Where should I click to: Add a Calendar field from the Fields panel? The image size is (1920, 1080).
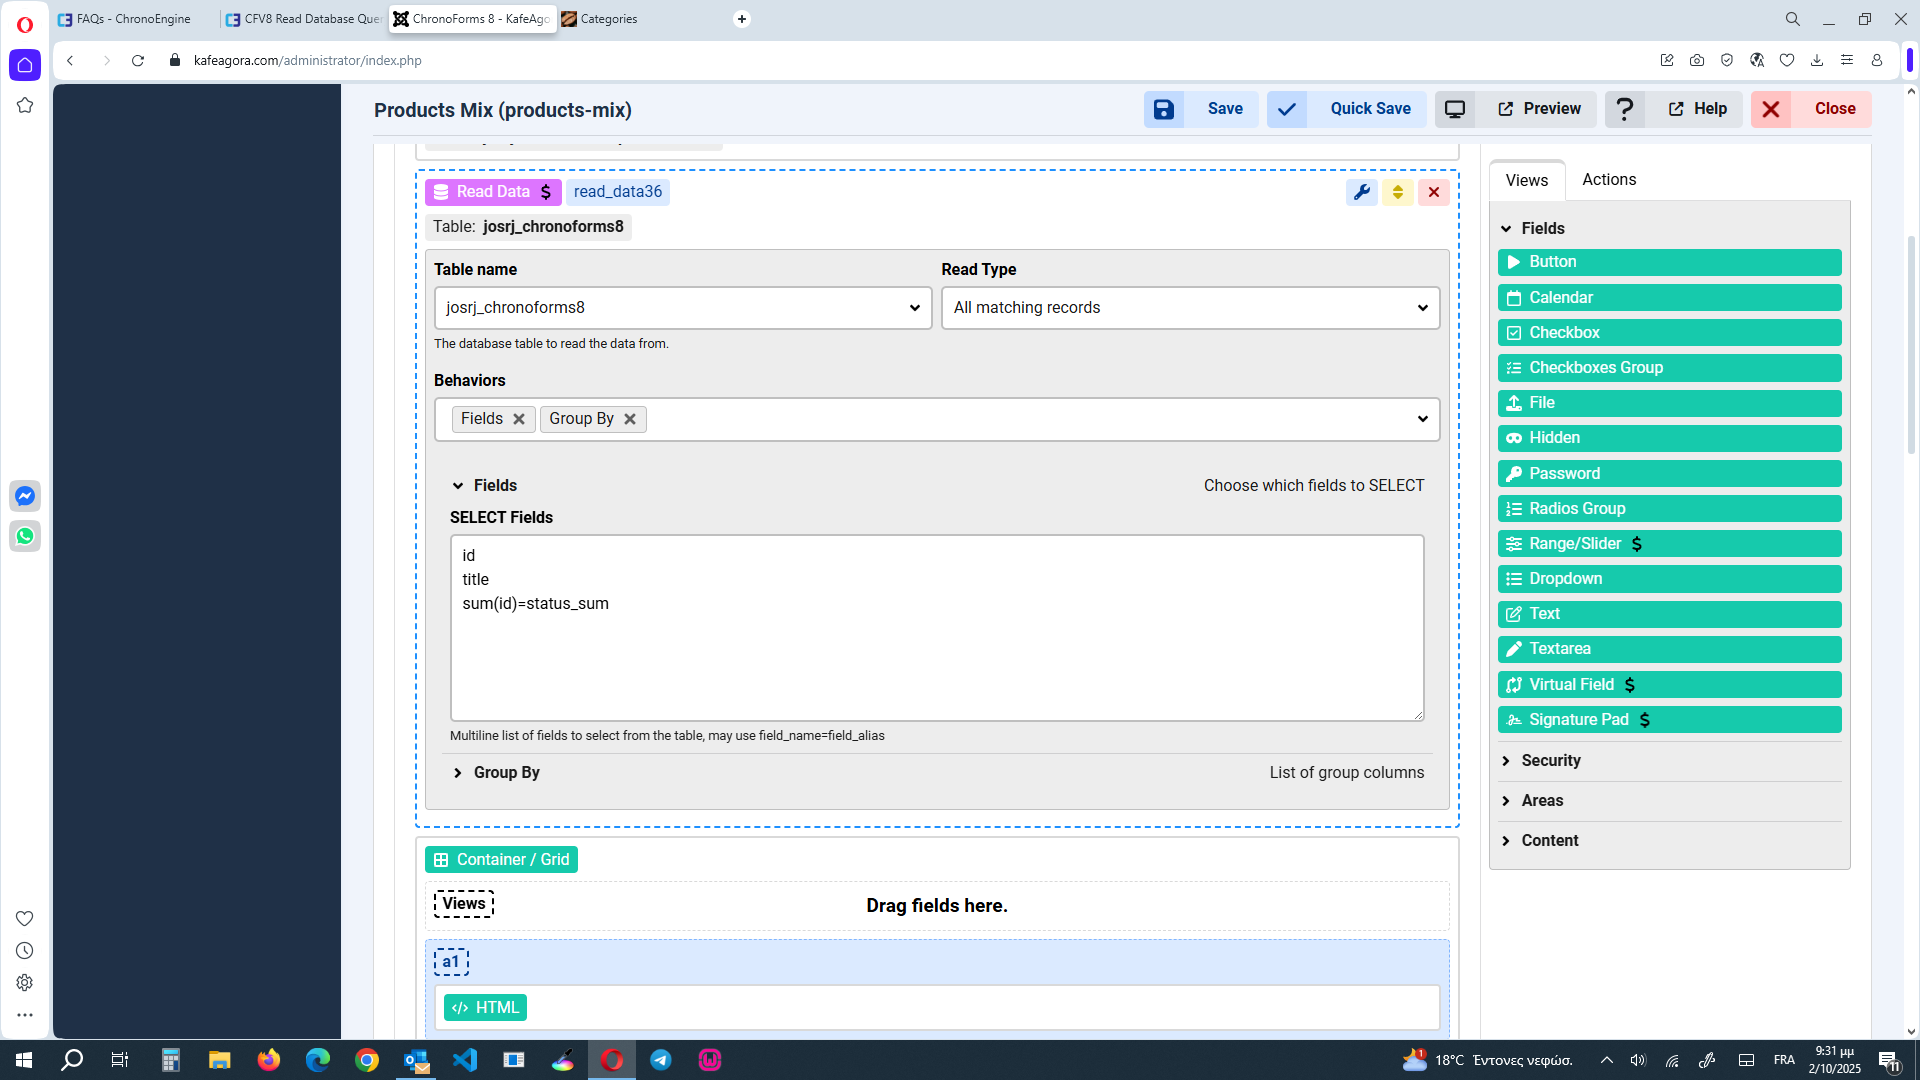1668,297
